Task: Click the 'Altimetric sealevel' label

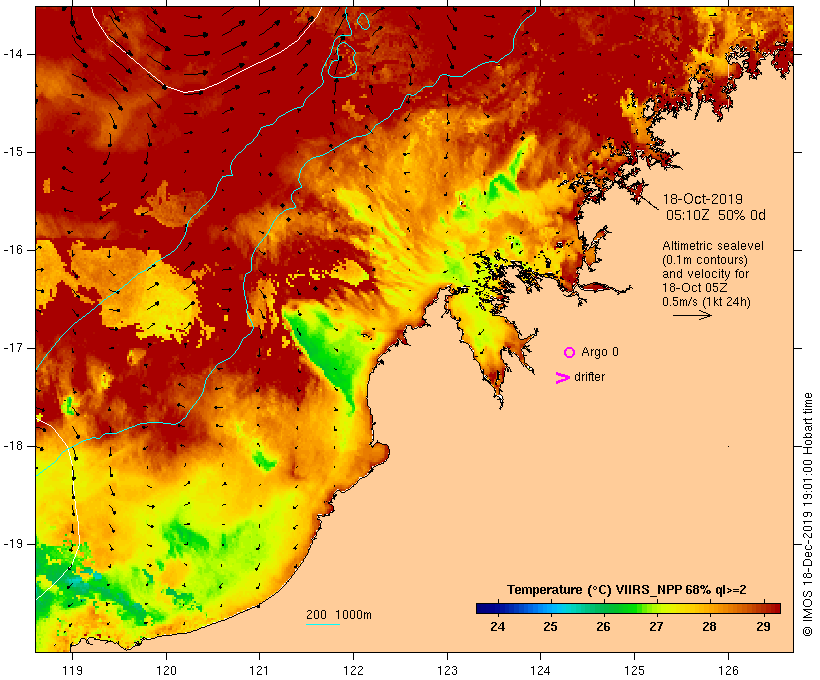Action: coord(713,246)
